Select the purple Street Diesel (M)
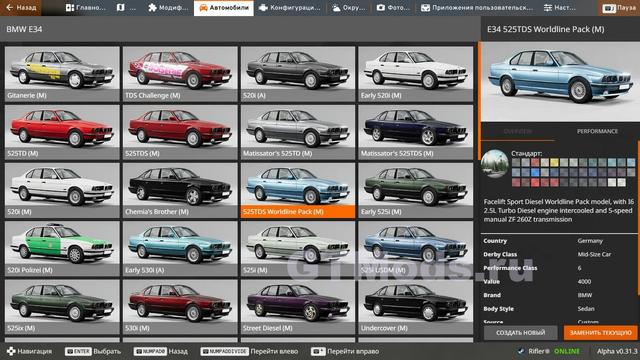 298,307
